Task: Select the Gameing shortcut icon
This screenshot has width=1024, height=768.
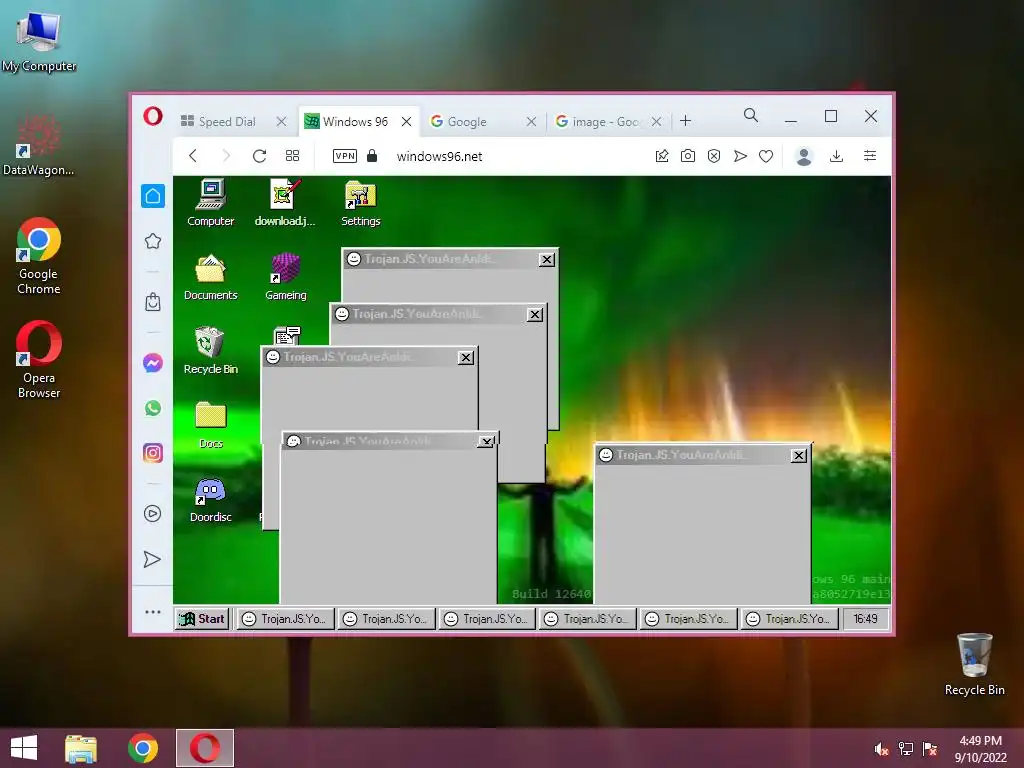Action: (x=285, y=278)
